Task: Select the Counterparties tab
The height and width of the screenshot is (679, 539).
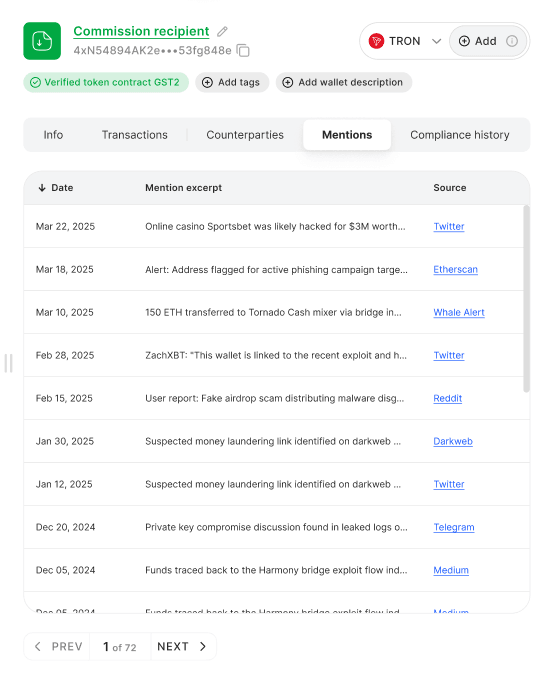Action: point(245,135)
